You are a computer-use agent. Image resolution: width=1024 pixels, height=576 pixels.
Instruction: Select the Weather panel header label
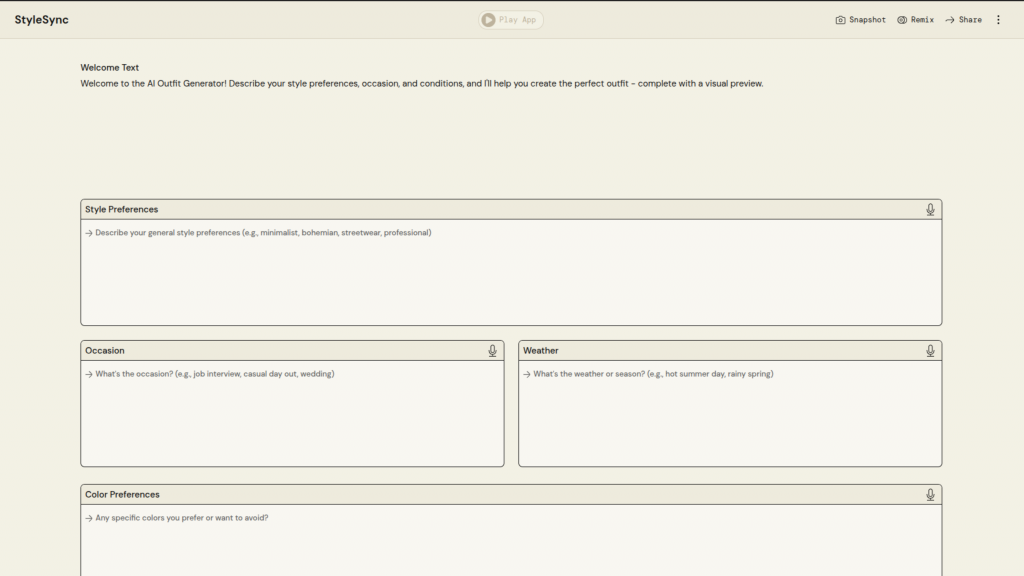point(541,351)
